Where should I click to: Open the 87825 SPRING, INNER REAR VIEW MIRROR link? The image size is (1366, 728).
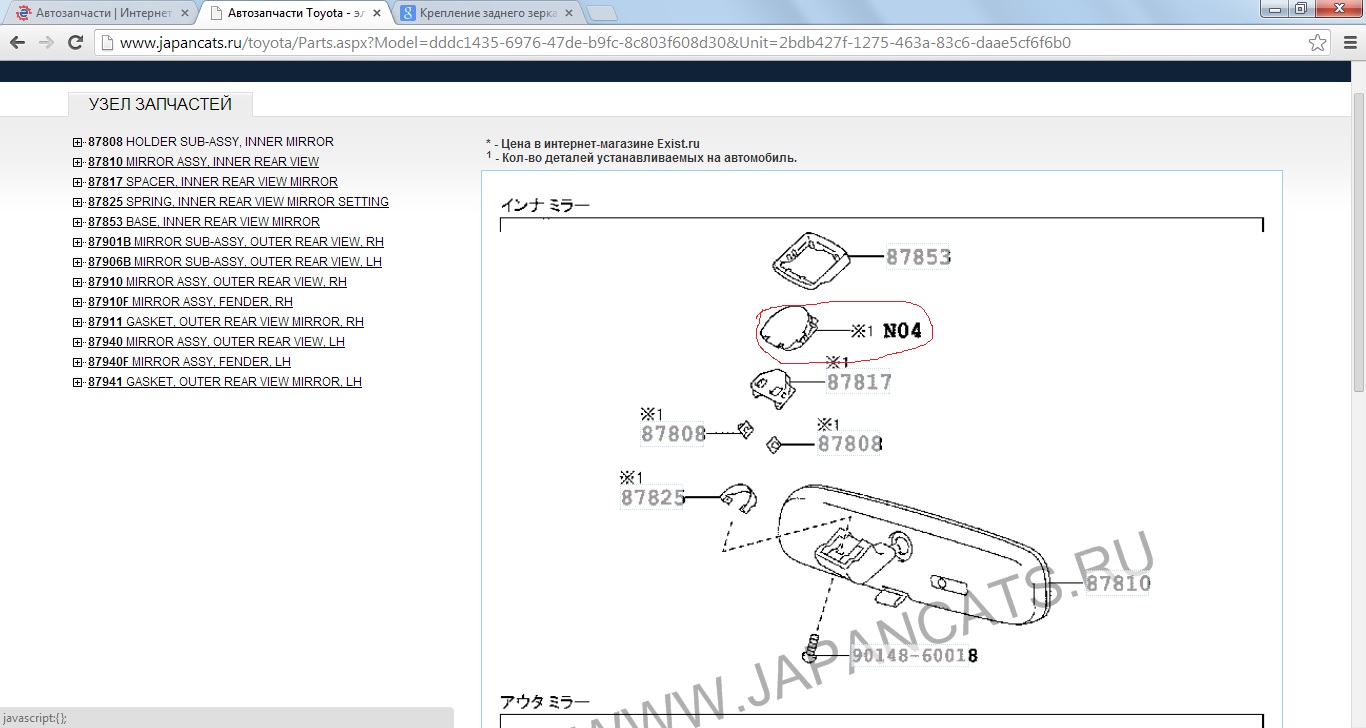[x=238, y=202]
